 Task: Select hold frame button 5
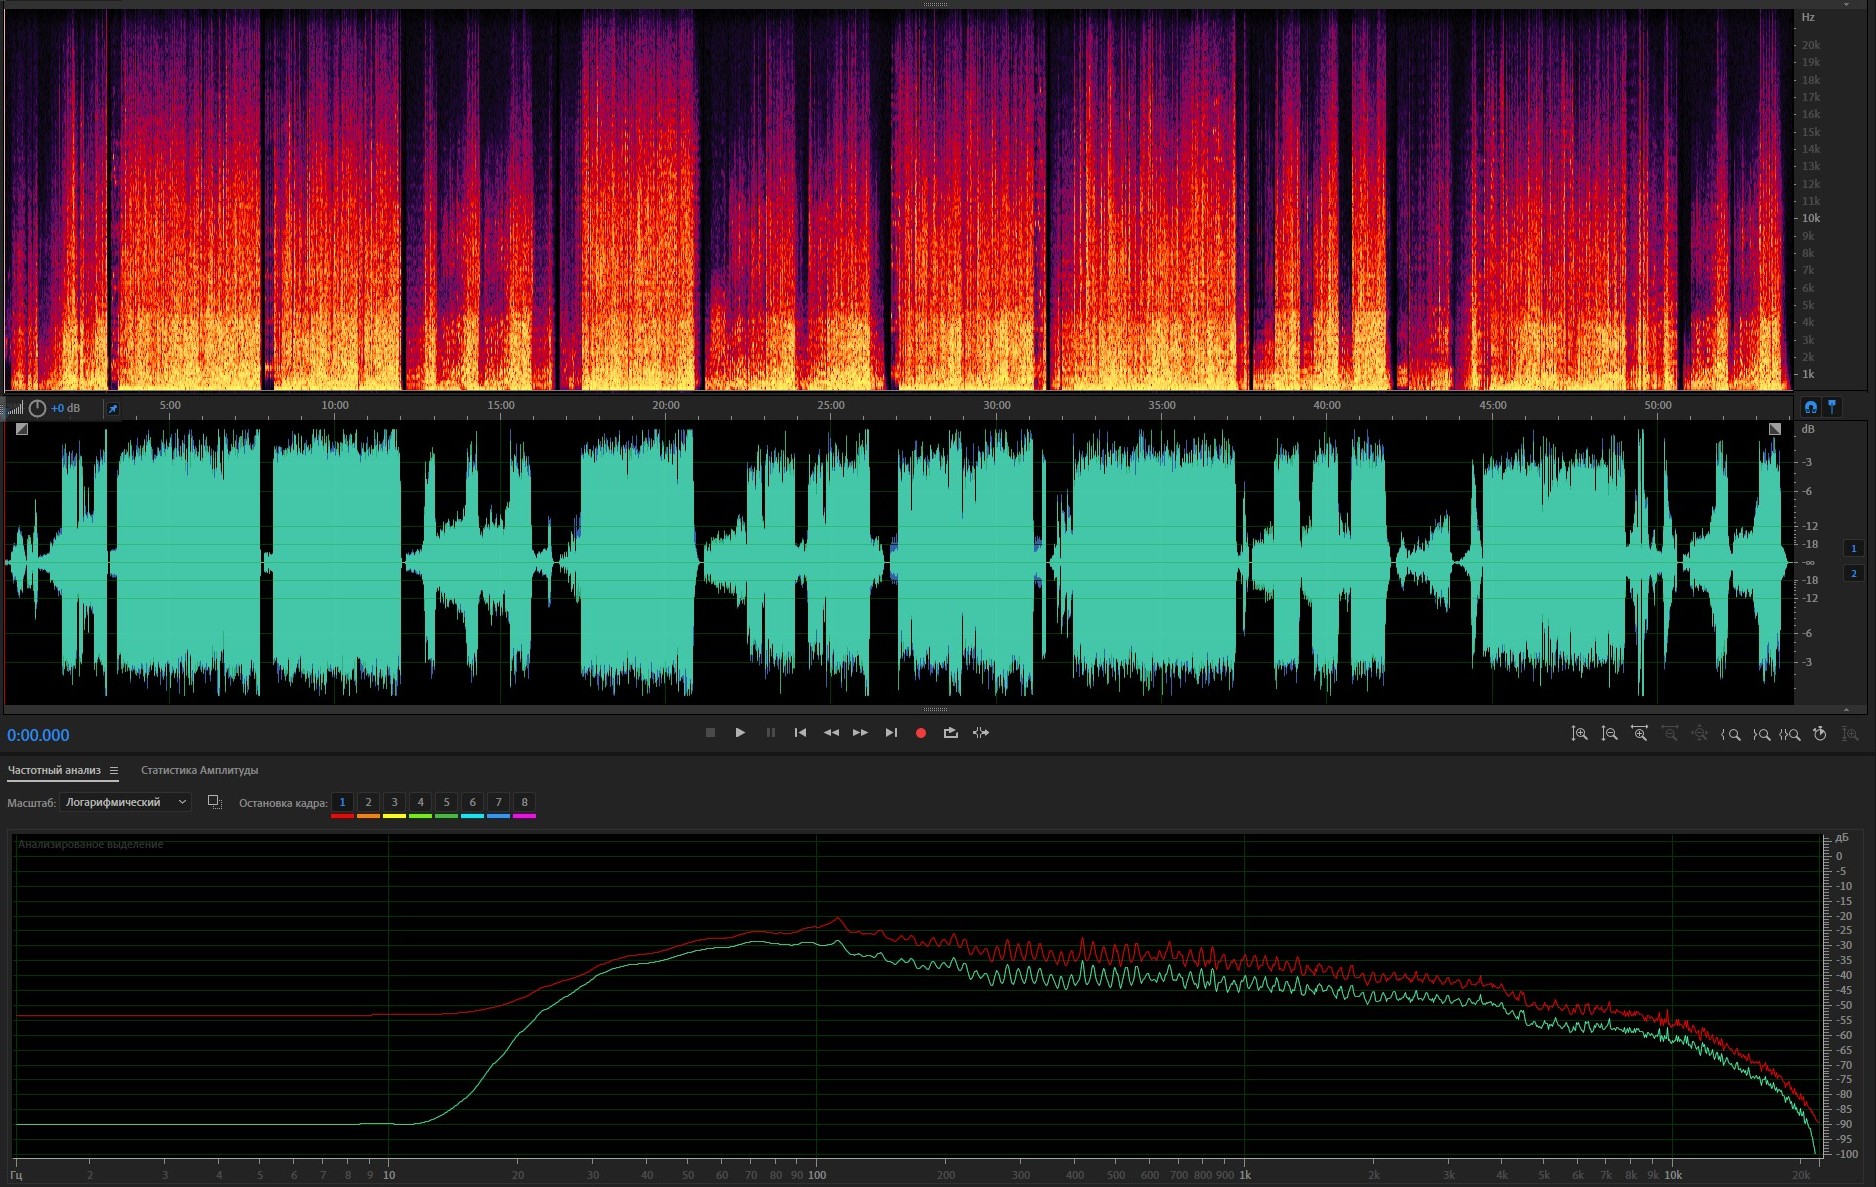pos(446,802)
